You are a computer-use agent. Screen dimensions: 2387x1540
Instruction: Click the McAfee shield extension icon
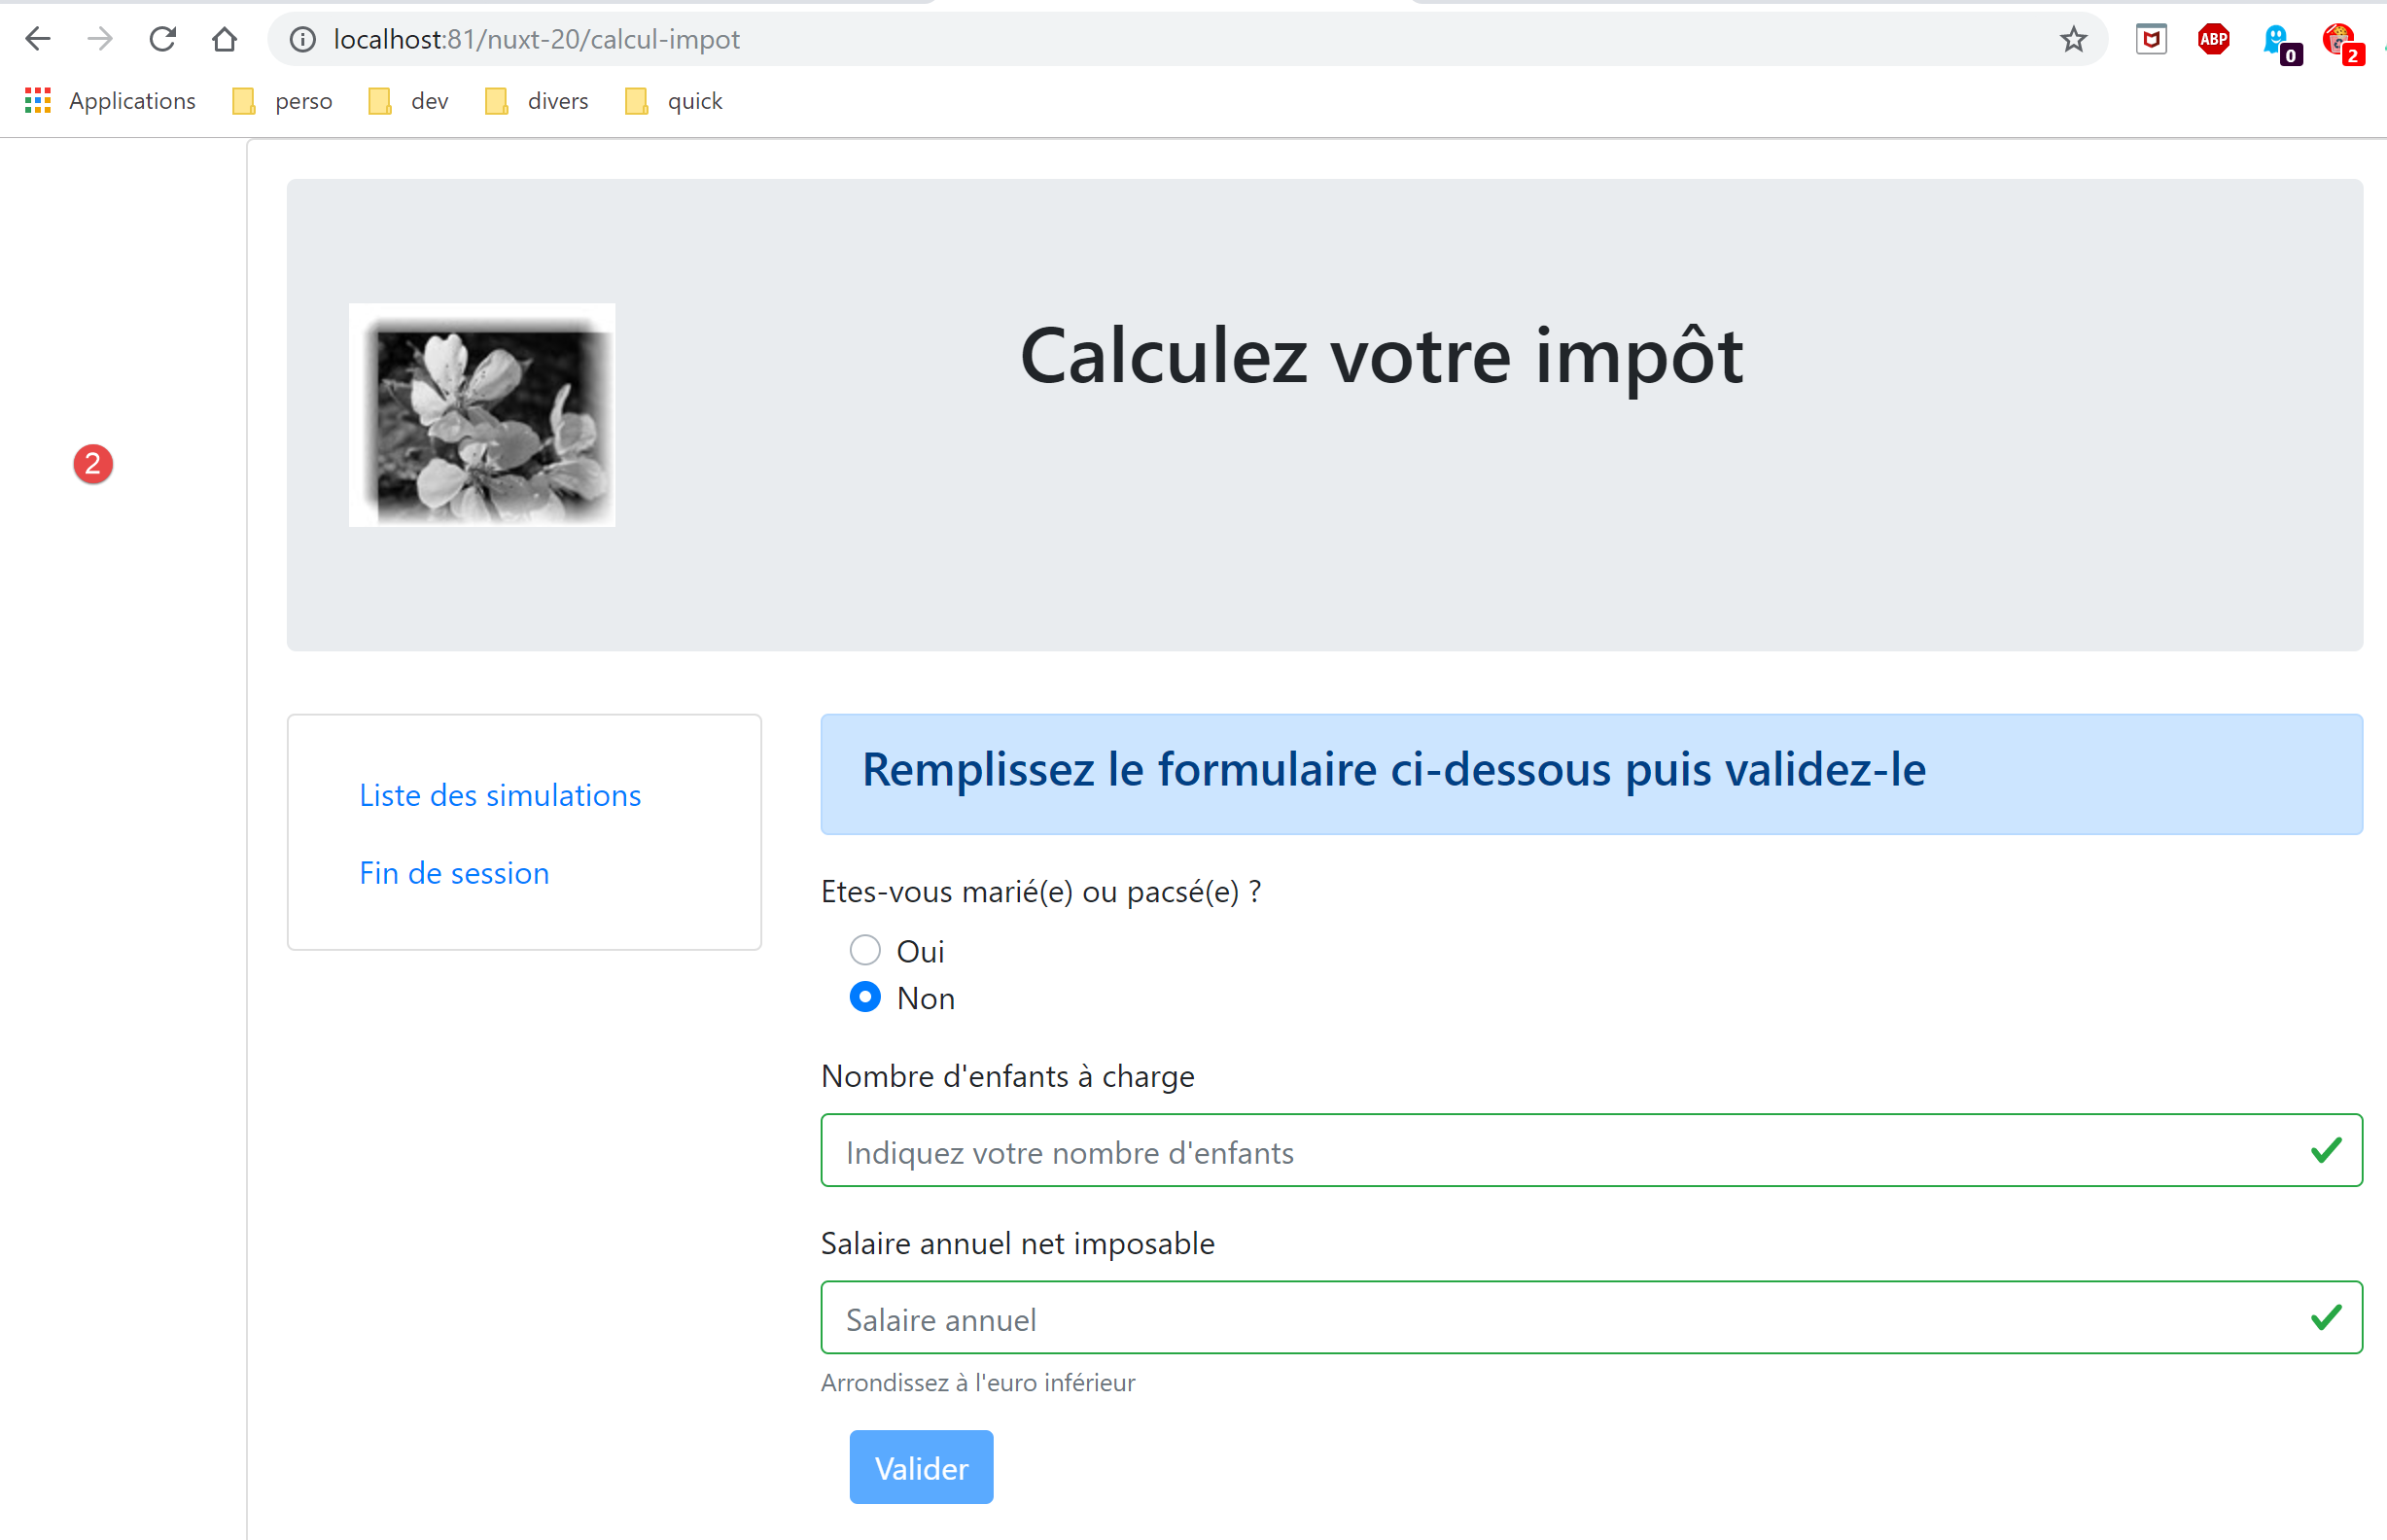[x=2151, y=39]
